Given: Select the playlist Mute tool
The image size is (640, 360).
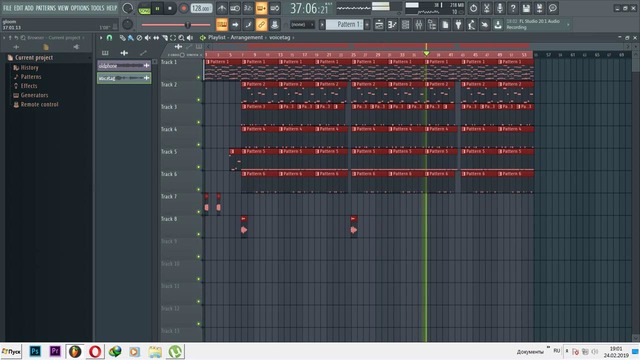Looking at the screenshot, I should pos(148,38).
